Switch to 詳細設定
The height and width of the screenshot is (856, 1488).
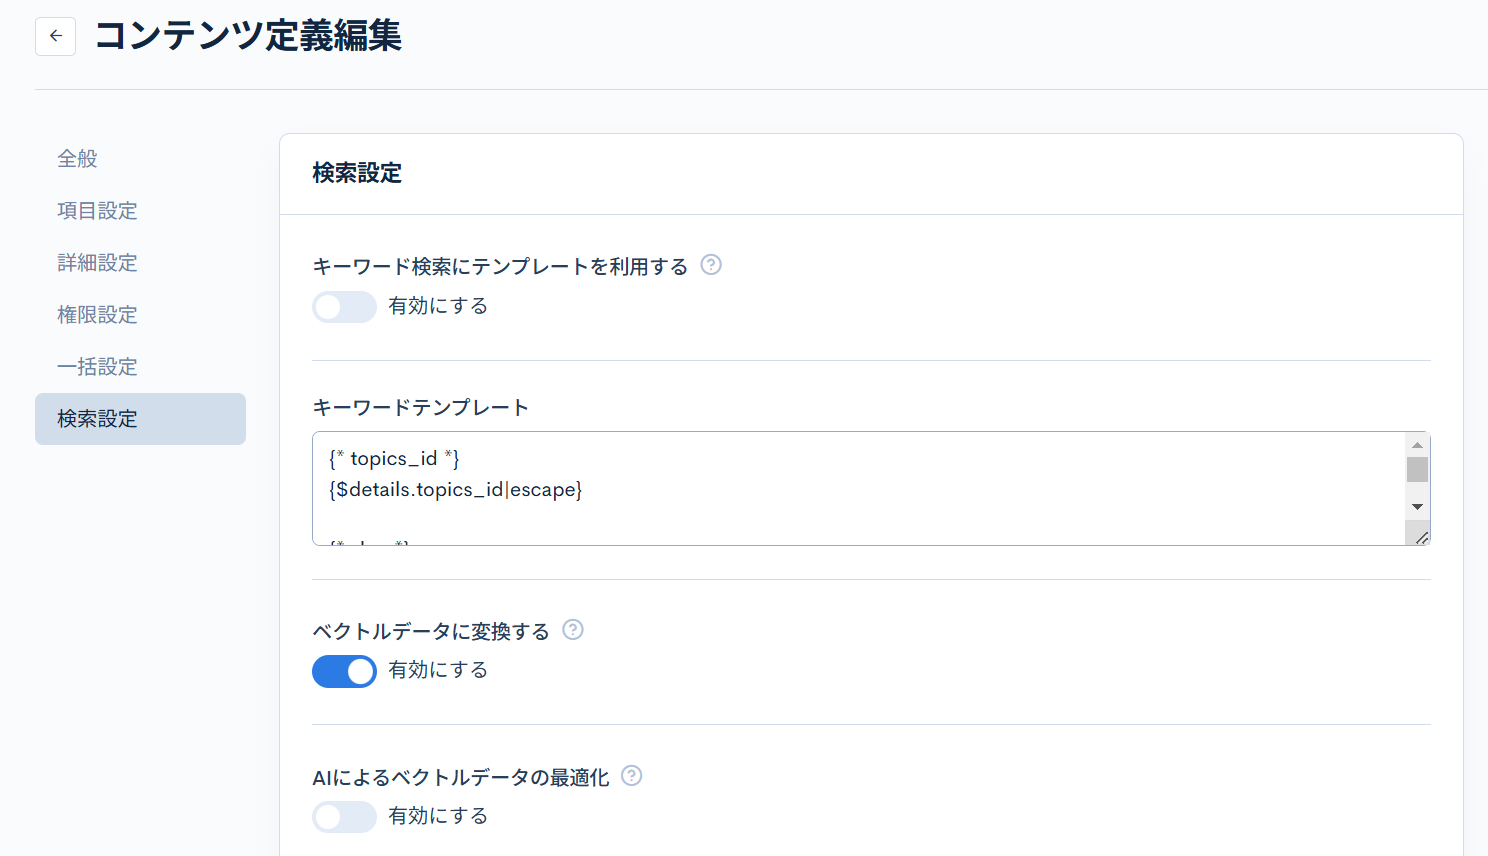[x=97, y=262]
